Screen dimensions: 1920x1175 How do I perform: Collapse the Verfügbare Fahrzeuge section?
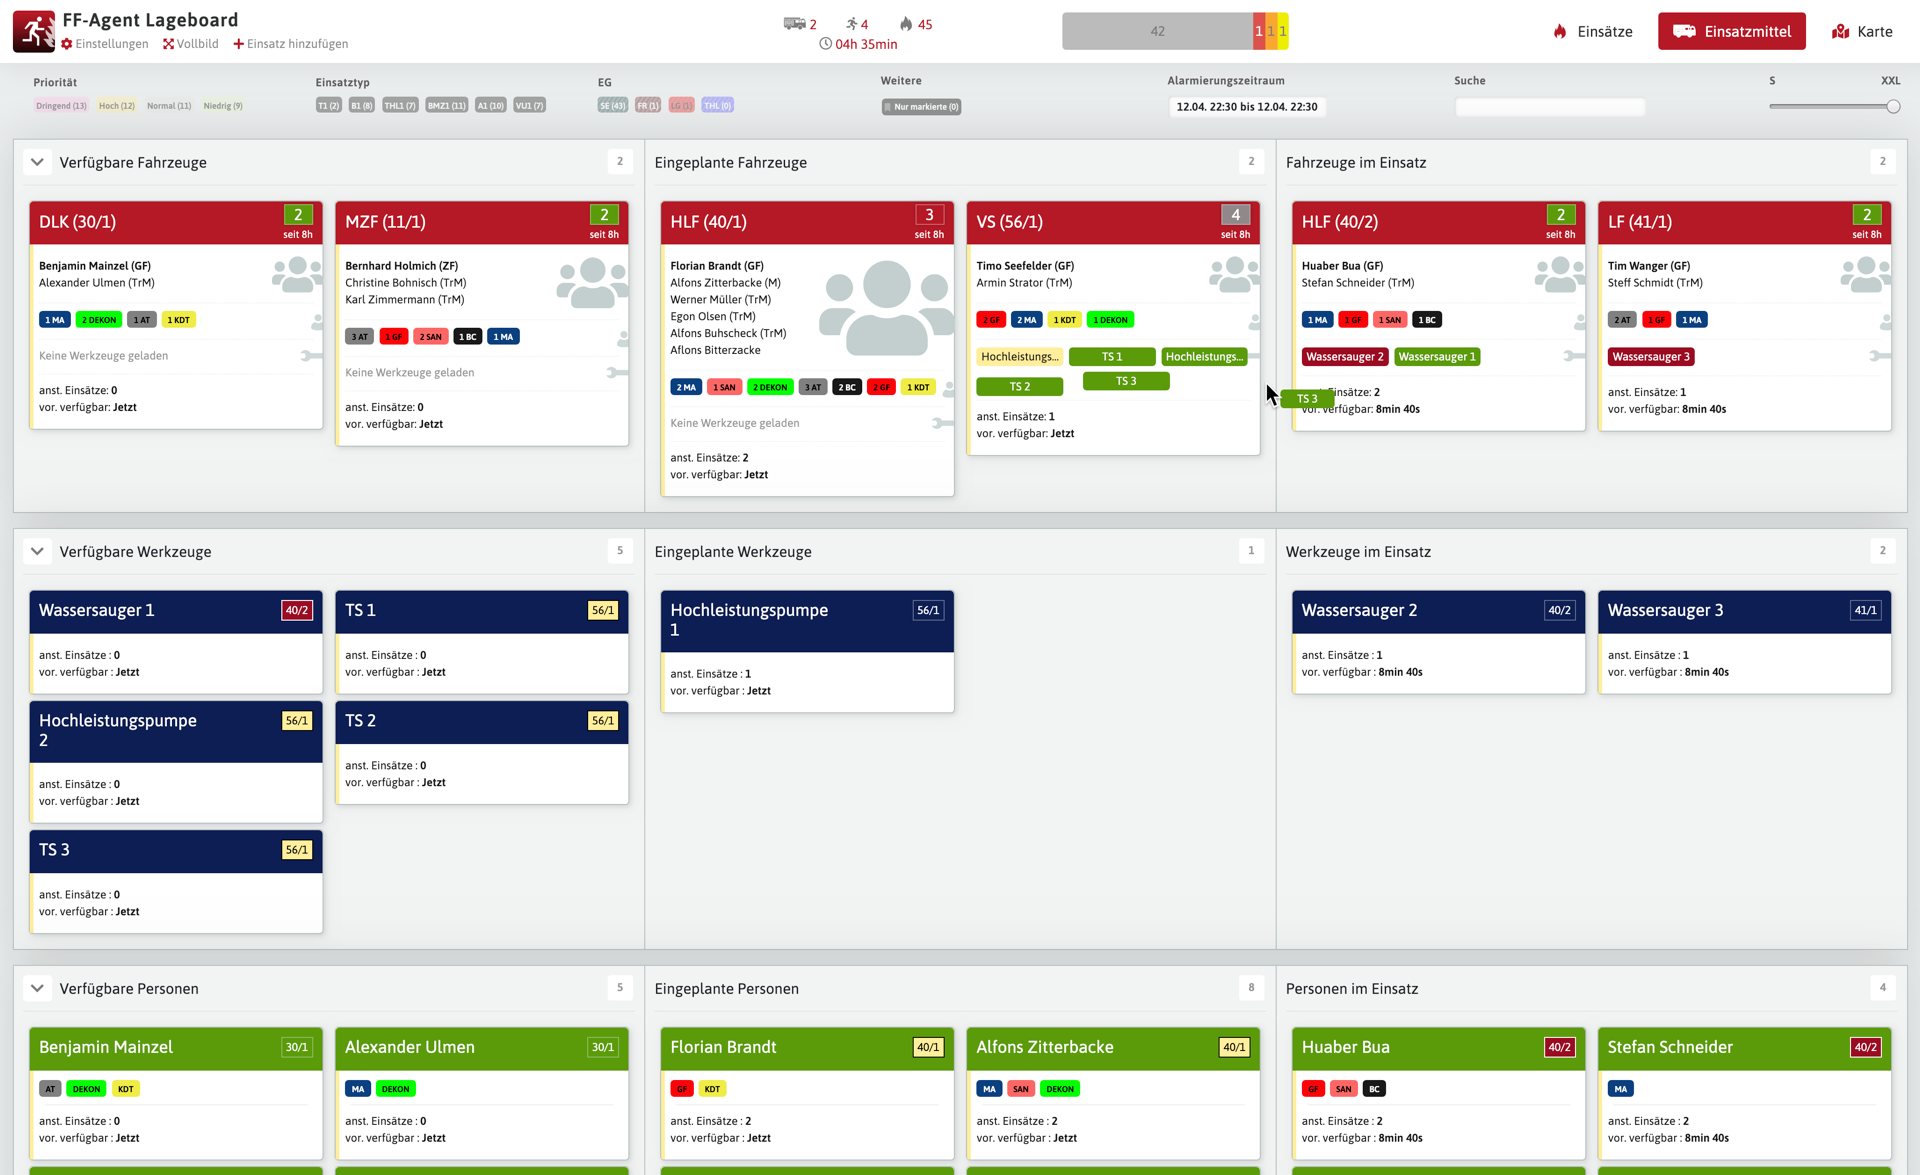pyautogui.click(x=37, y=162)
